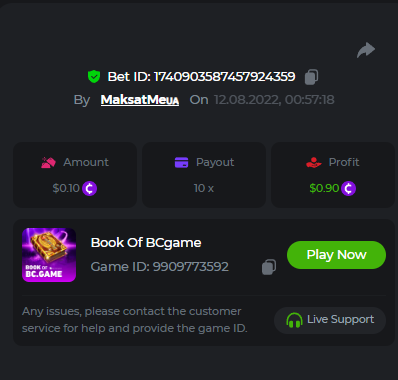The height and width of the screenshot is (380, 398).
Task: Copy the Game ID using copy icon
Action: (x=269, y=267)
